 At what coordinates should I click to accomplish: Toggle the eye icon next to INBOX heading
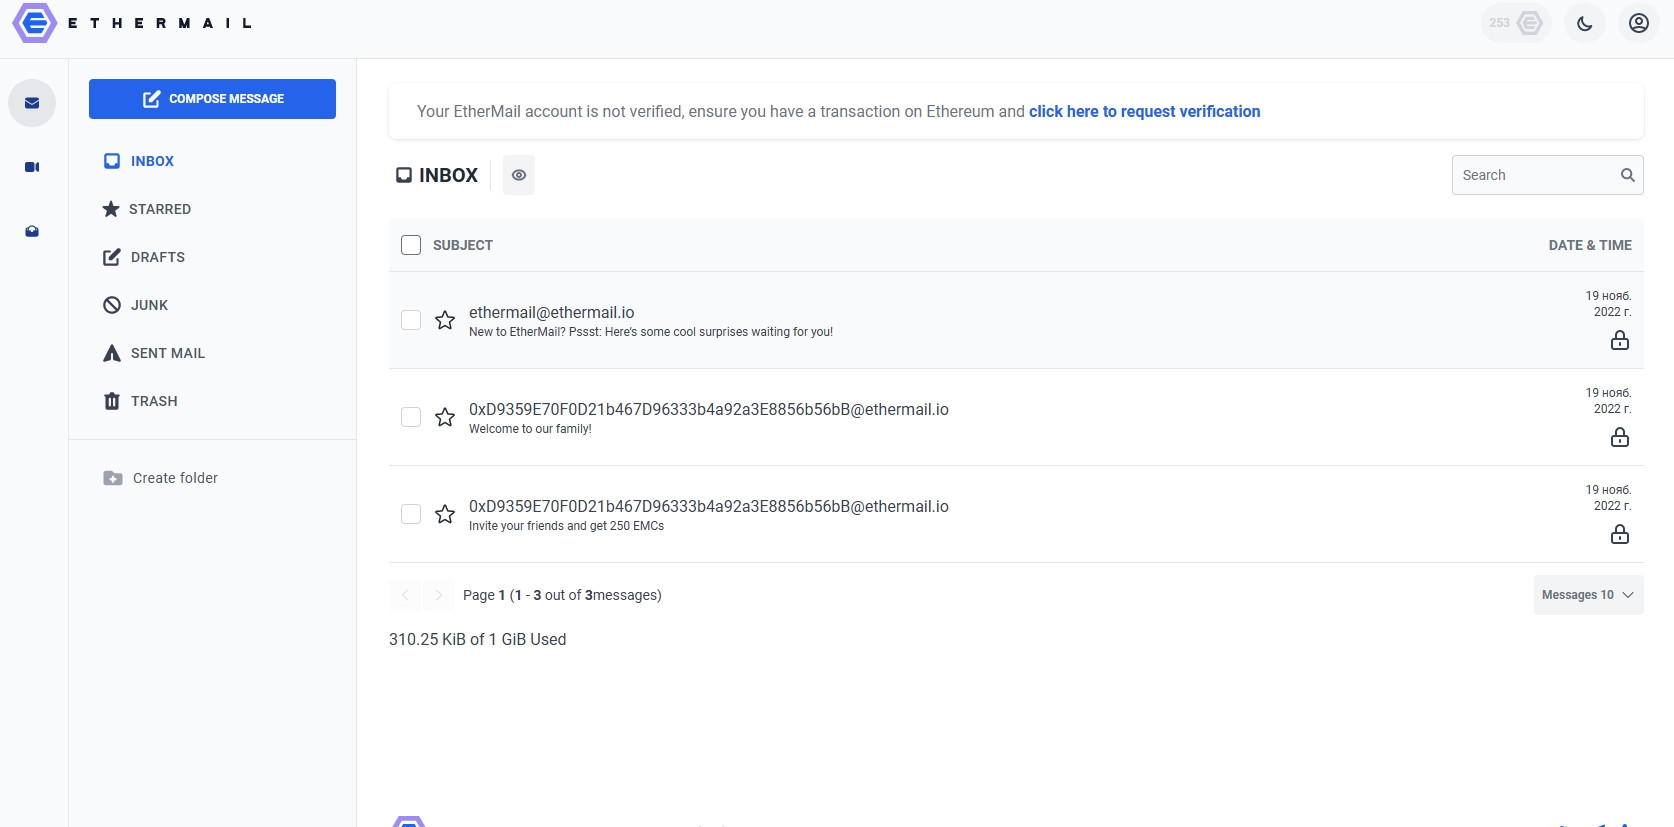[519, 175]
